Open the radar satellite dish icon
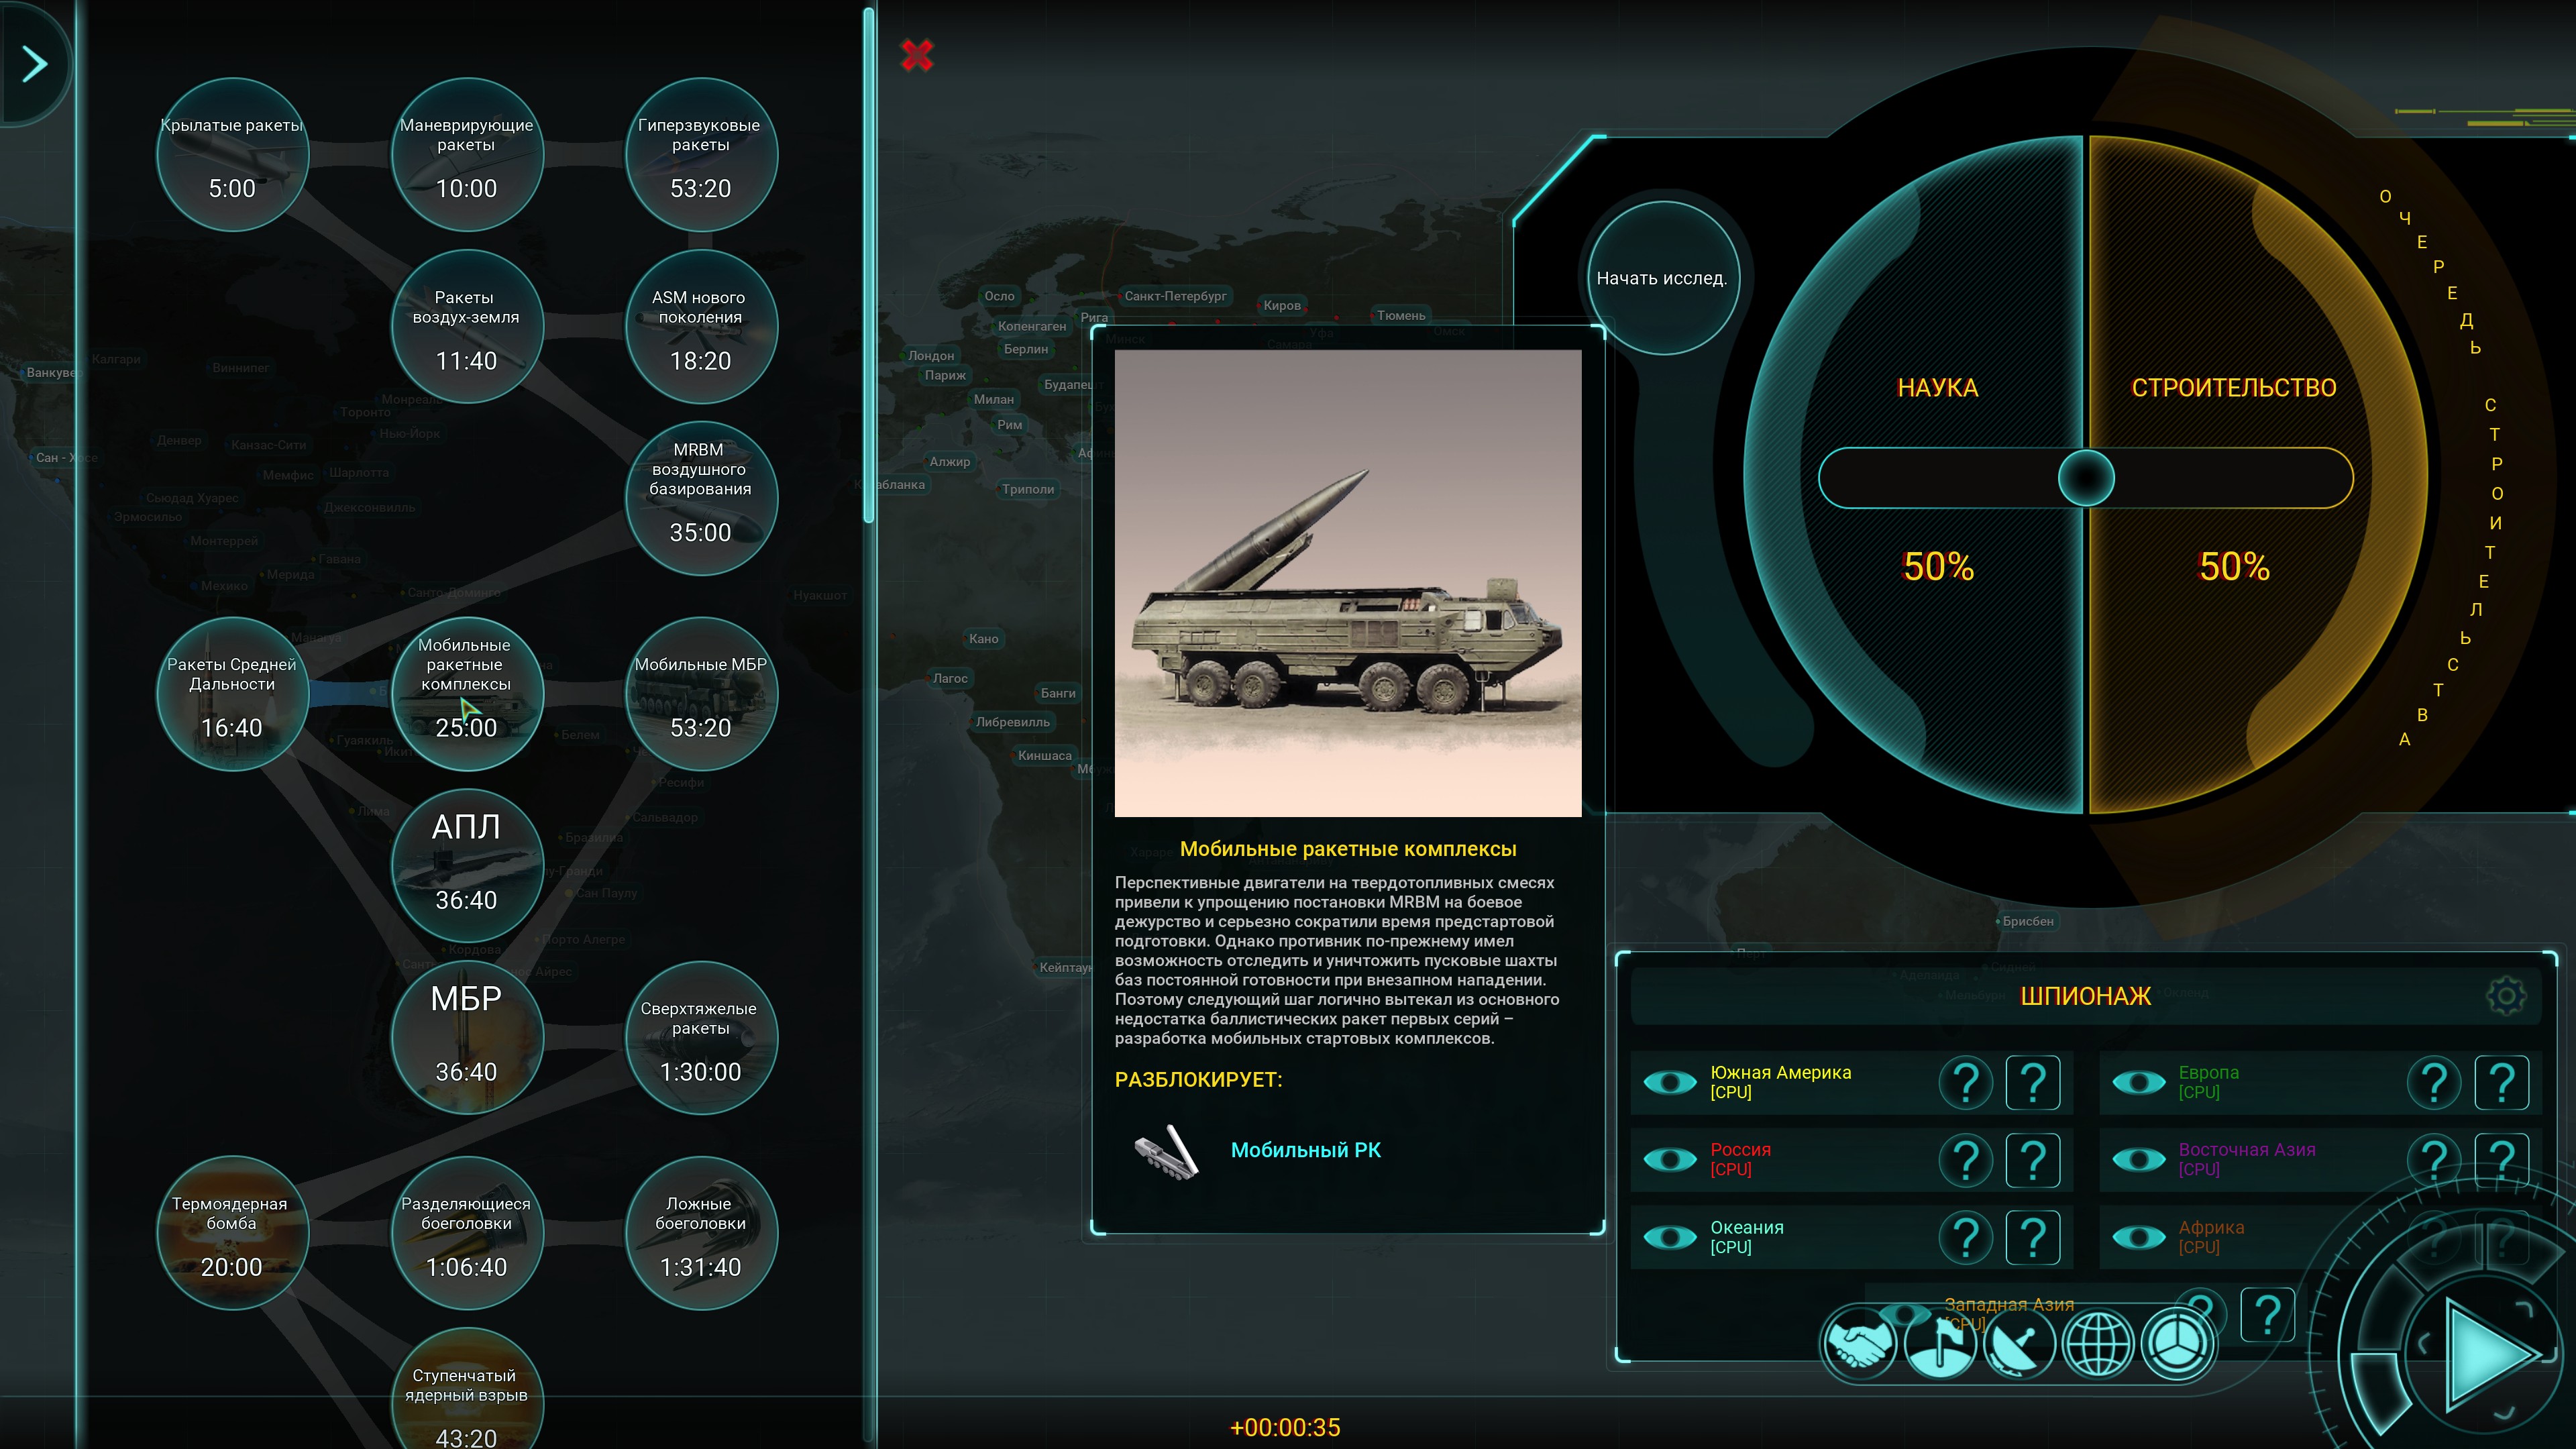The image size is (2576, 1449). 2019,1343
